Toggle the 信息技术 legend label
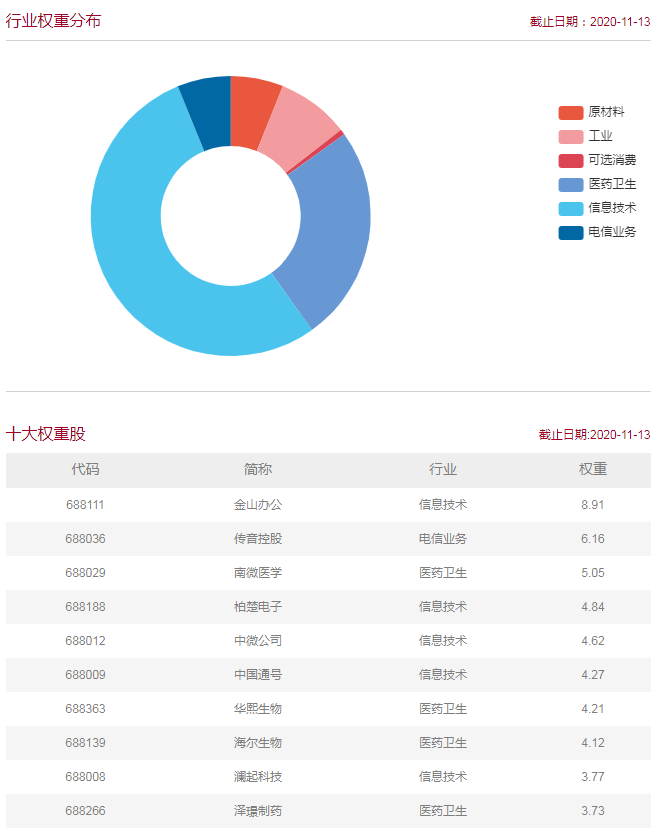Screen dimensions: 661x831 (x=612, y=208)
